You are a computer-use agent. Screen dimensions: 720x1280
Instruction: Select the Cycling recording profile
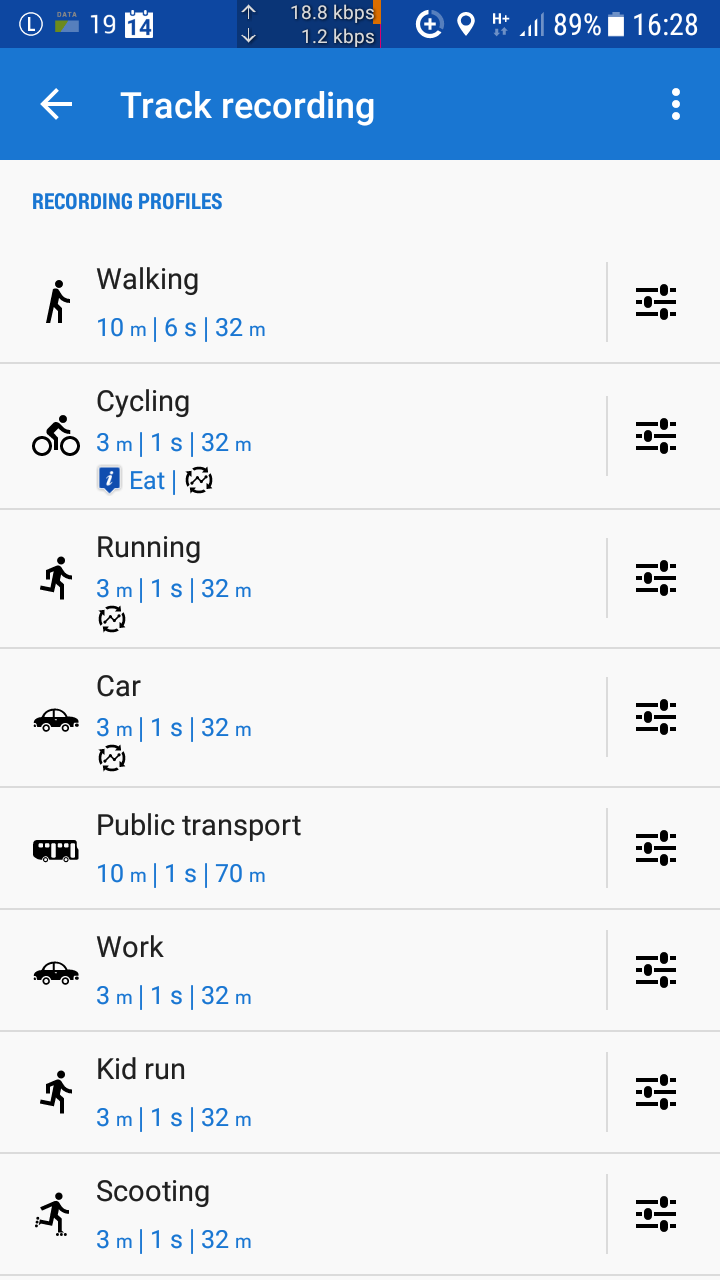click(300, 420)
